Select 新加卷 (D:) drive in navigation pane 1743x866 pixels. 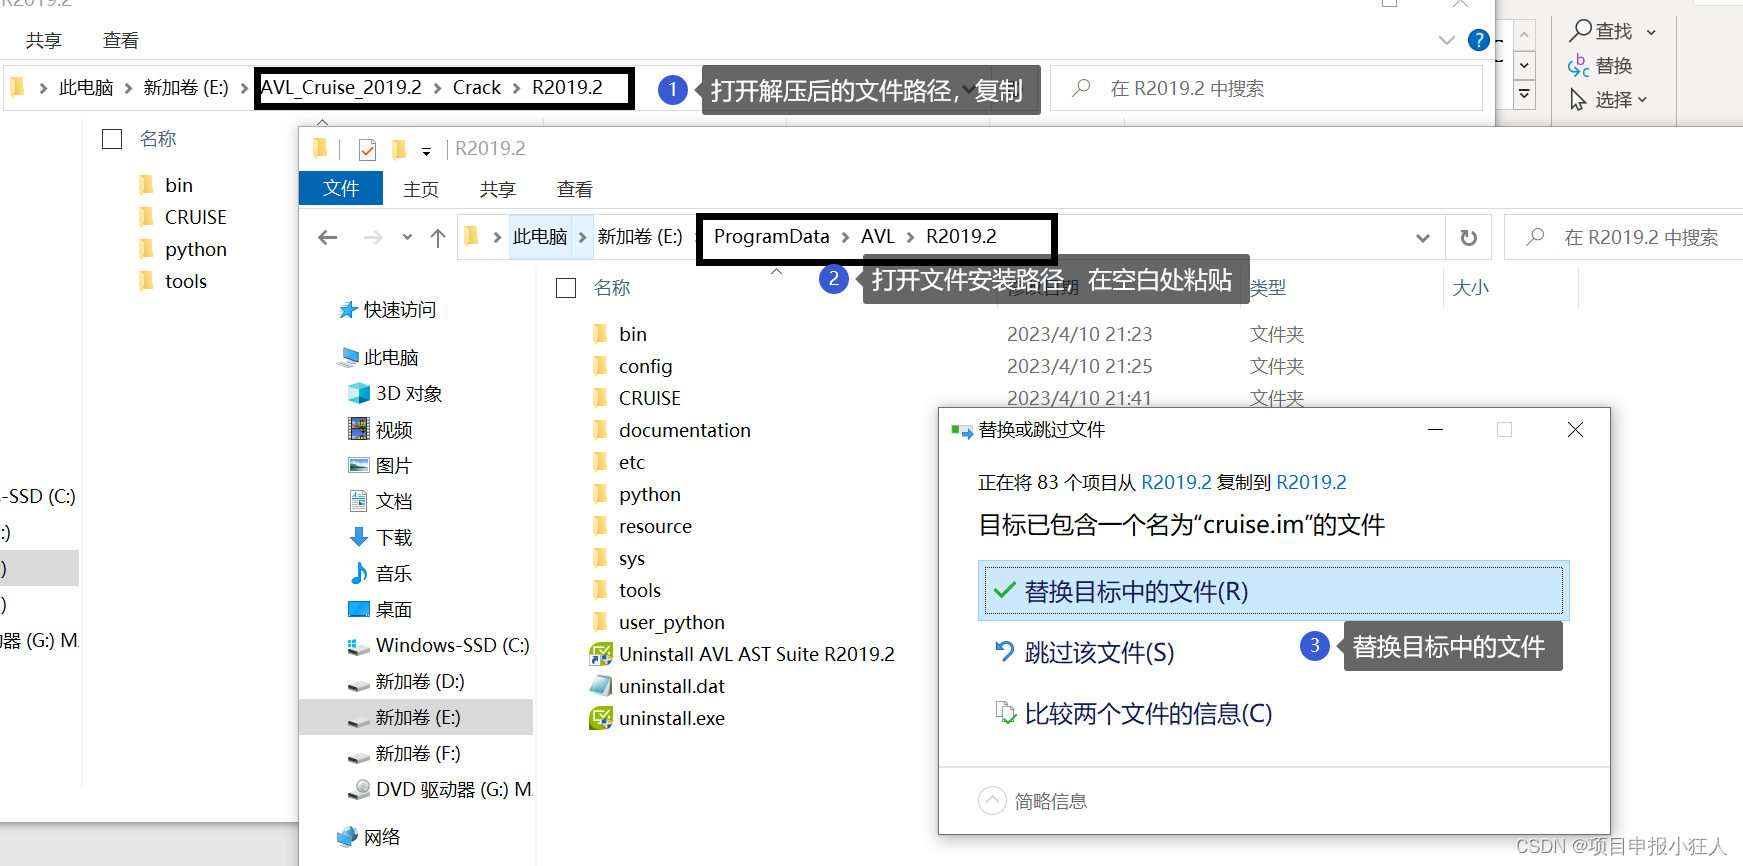click(406, 681)
